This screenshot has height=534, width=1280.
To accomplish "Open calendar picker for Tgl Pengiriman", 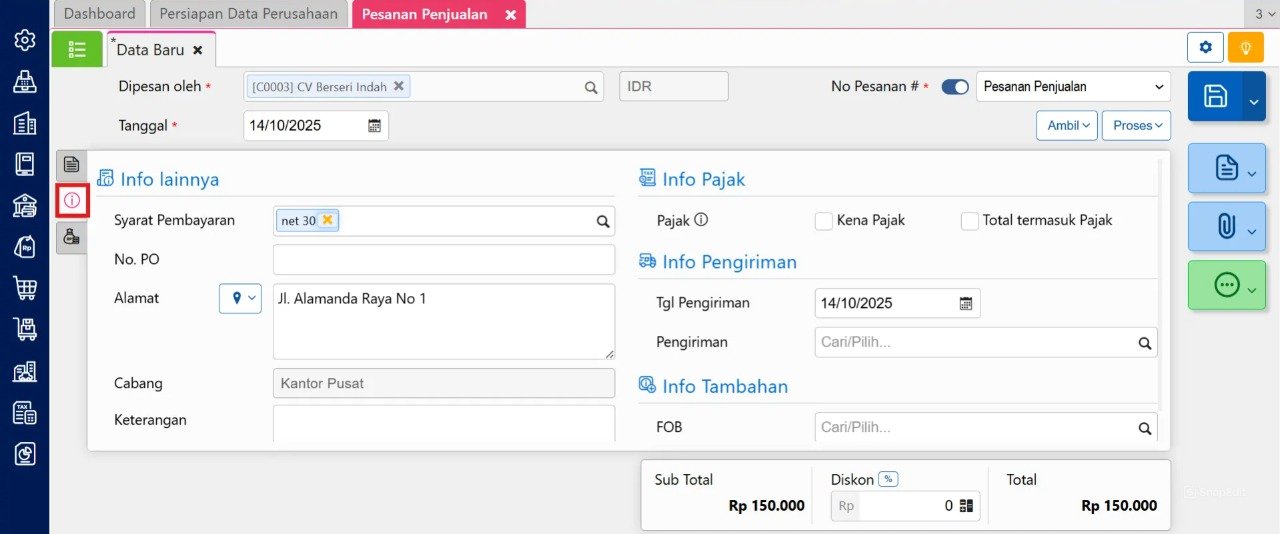I will pos(966,303).
